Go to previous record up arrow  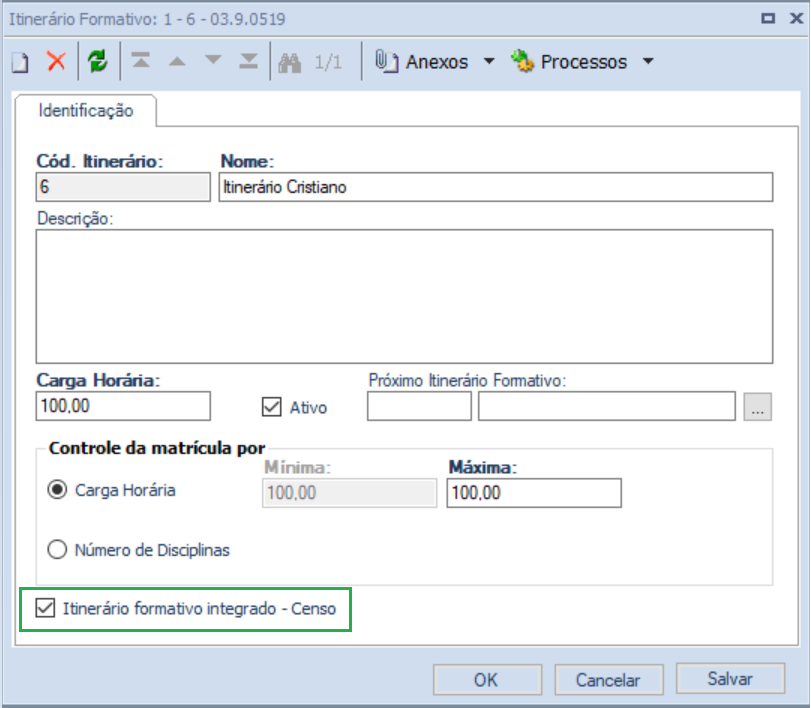click(x=177, y=62)
